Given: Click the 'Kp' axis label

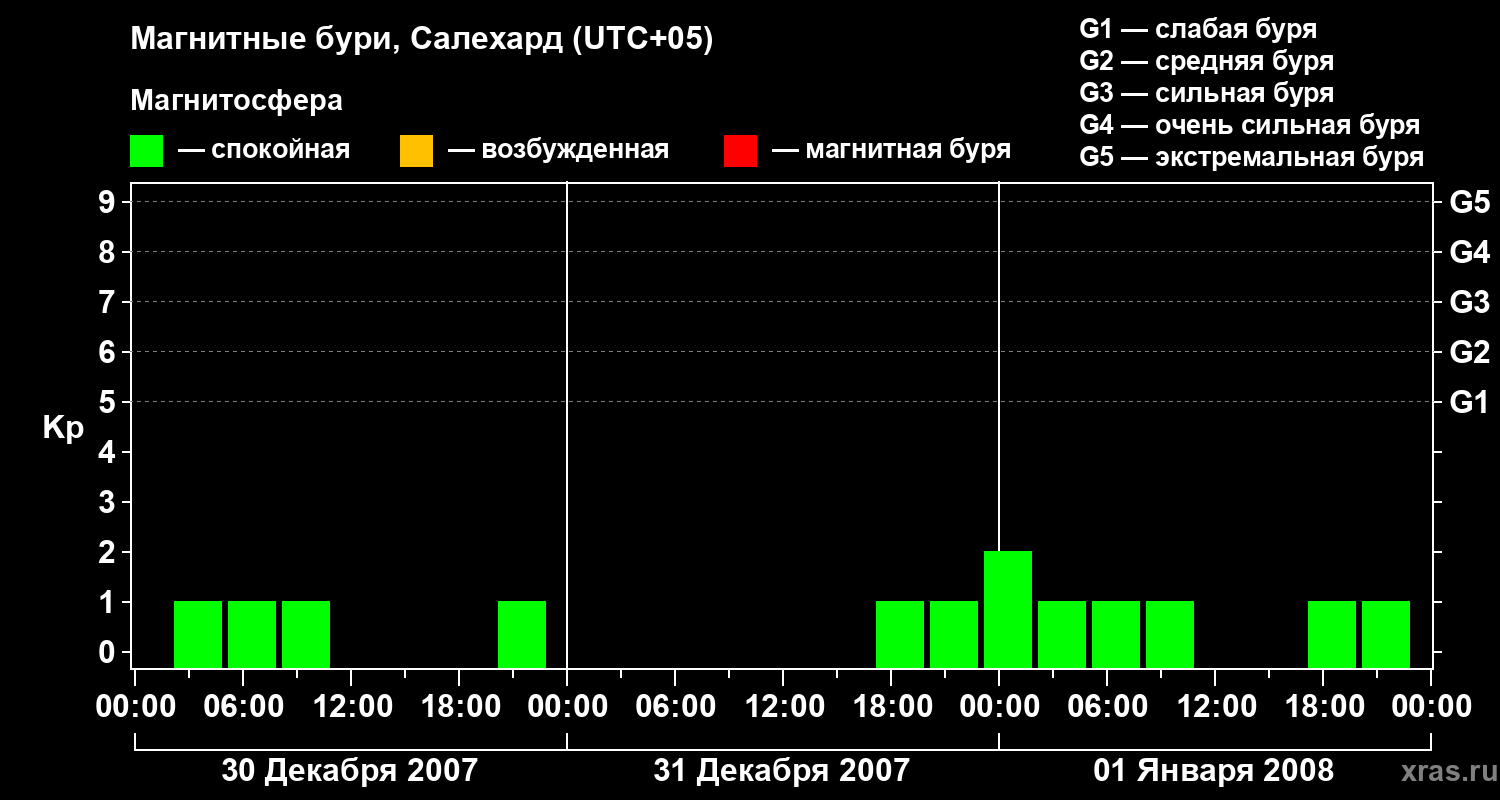Looking at the screenshot, I should 63,428.
